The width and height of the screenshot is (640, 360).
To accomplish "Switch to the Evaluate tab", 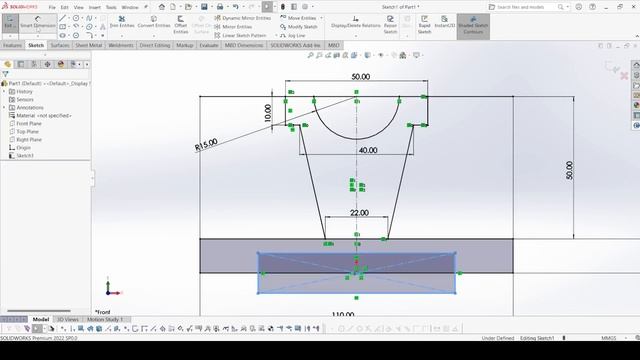I will tap(209, 45).
